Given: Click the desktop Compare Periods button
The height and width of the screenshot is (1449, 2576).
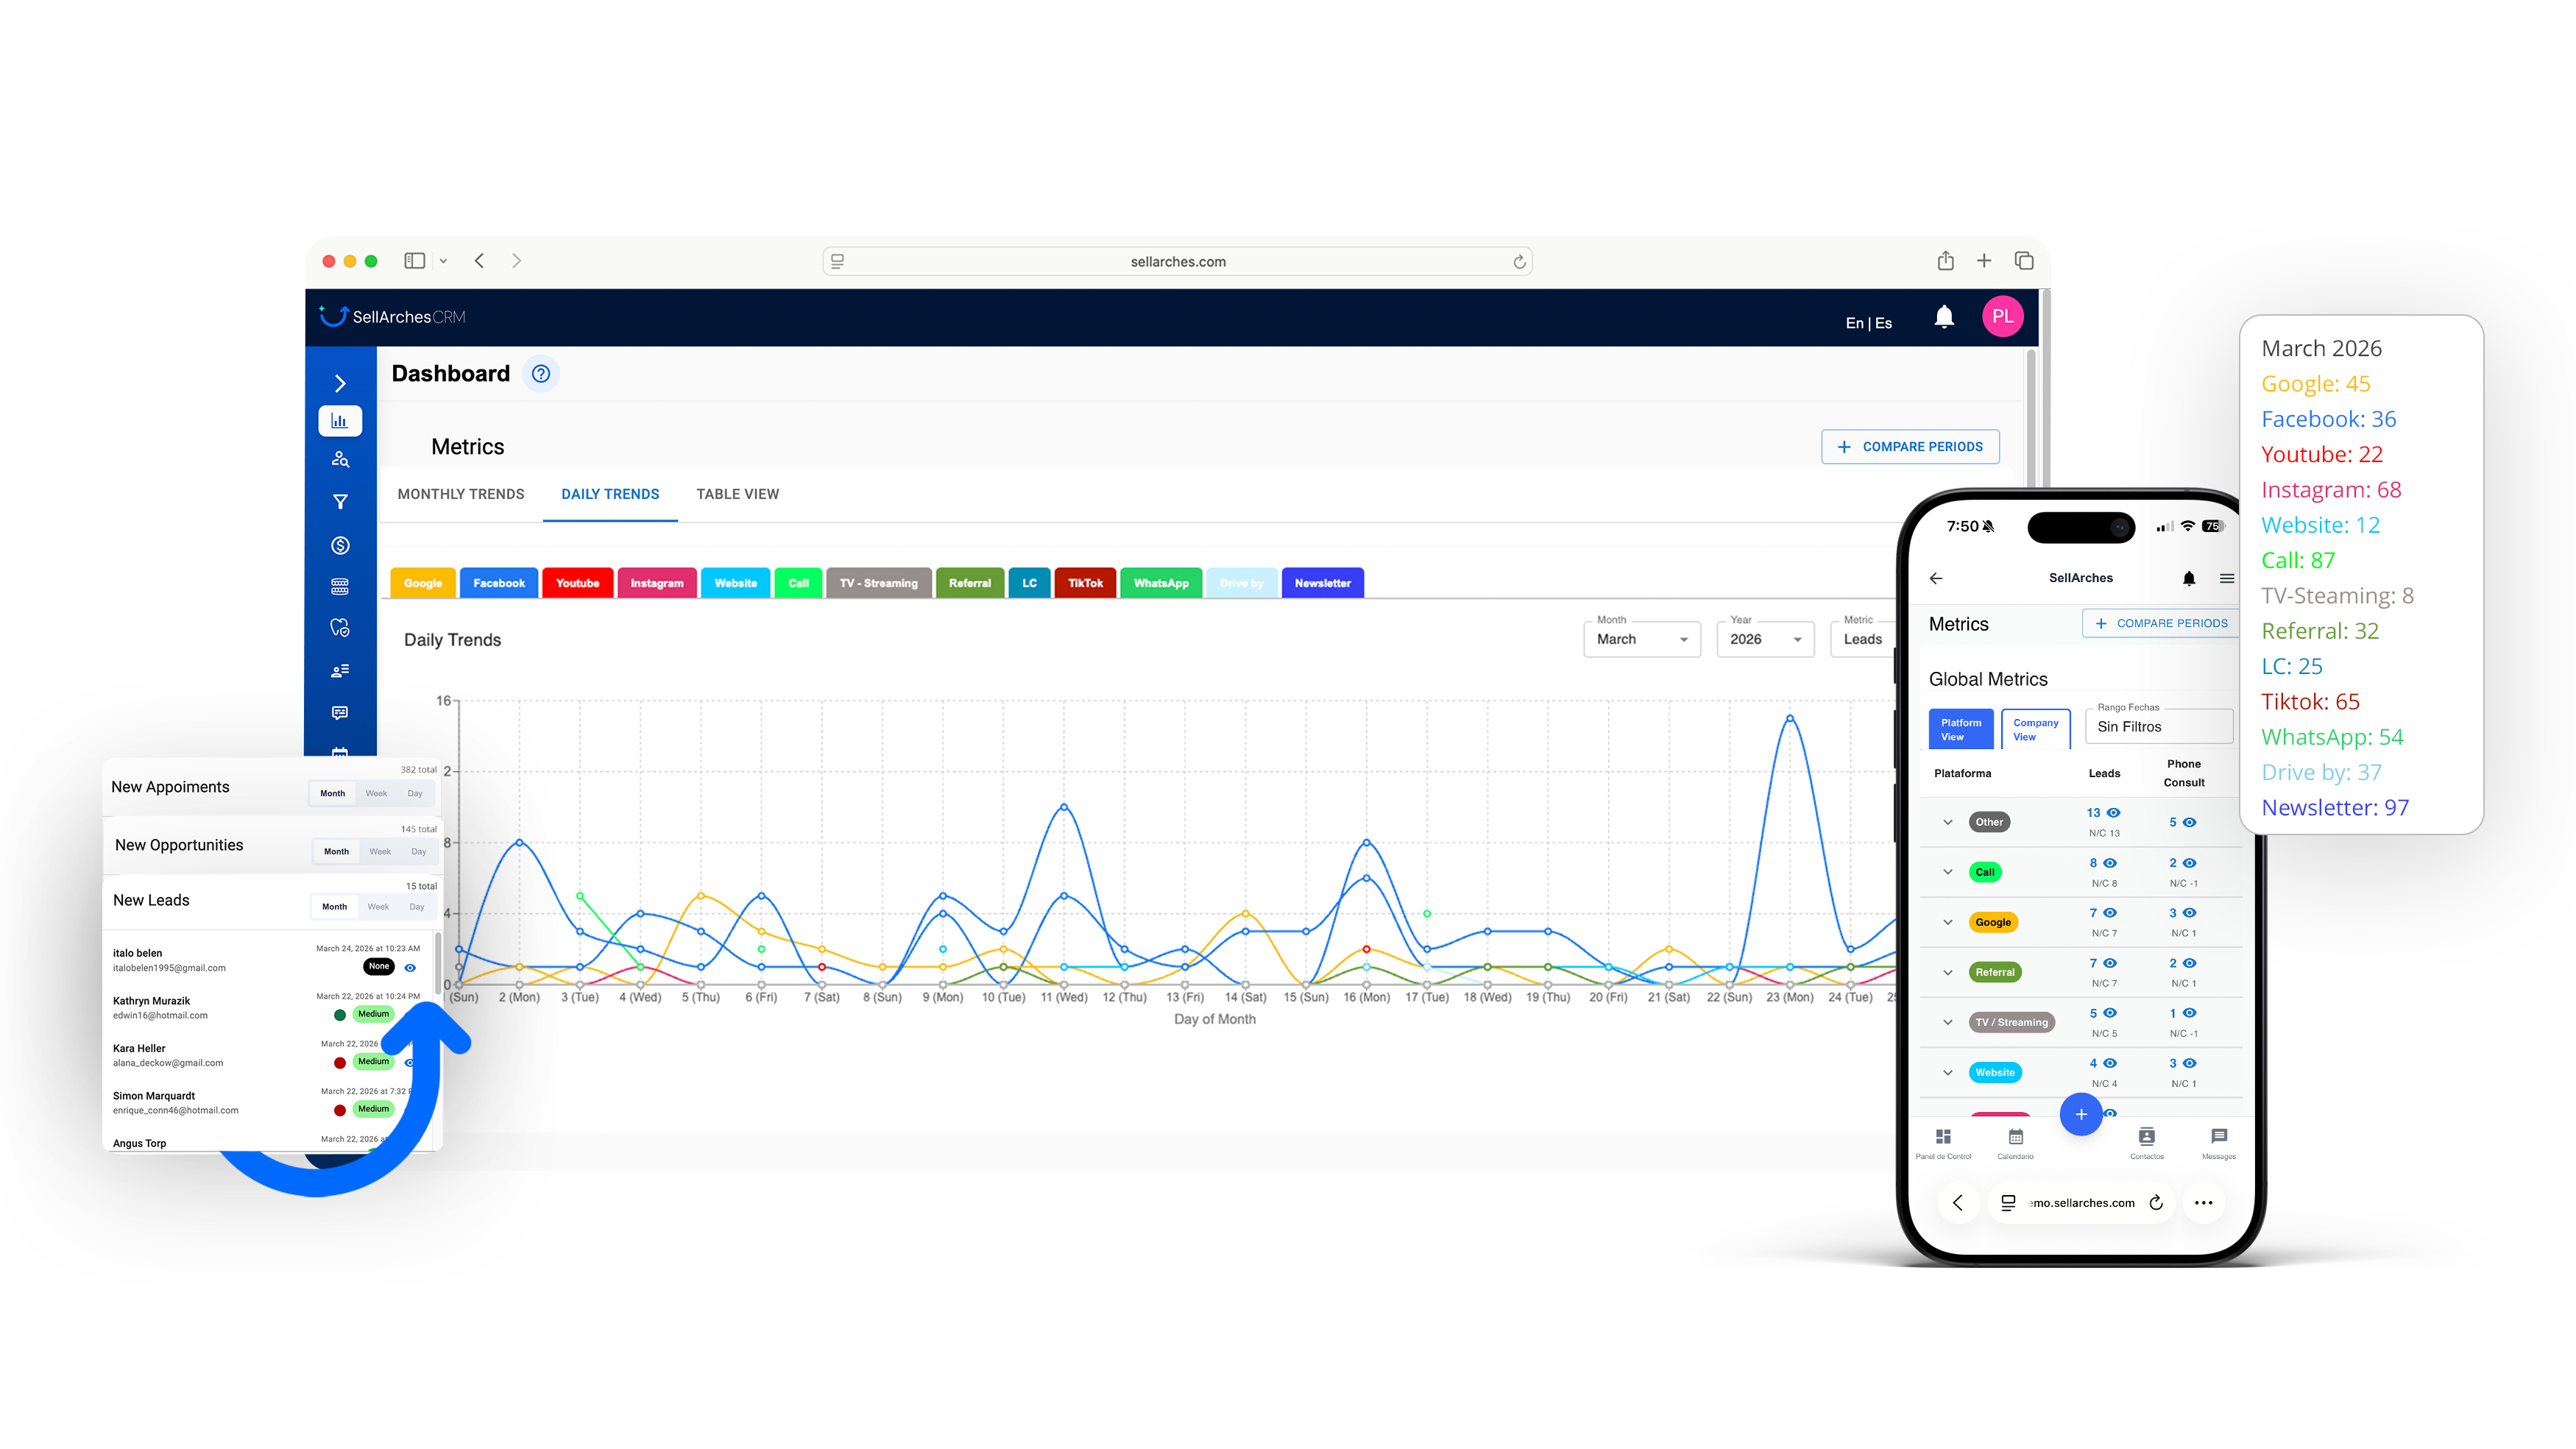Looking at the screenshot, I should (1909, 447).
